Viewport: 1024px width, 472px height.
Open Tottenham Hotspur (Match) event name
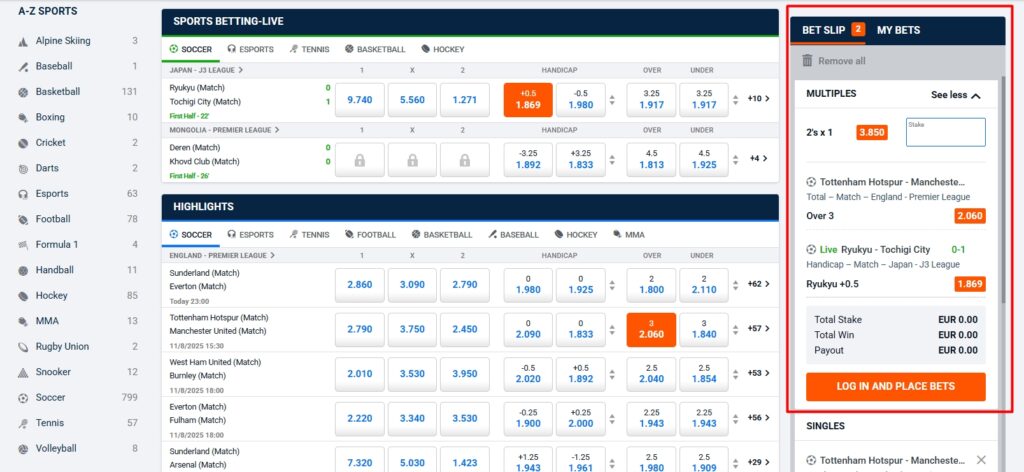click(219, 317)
